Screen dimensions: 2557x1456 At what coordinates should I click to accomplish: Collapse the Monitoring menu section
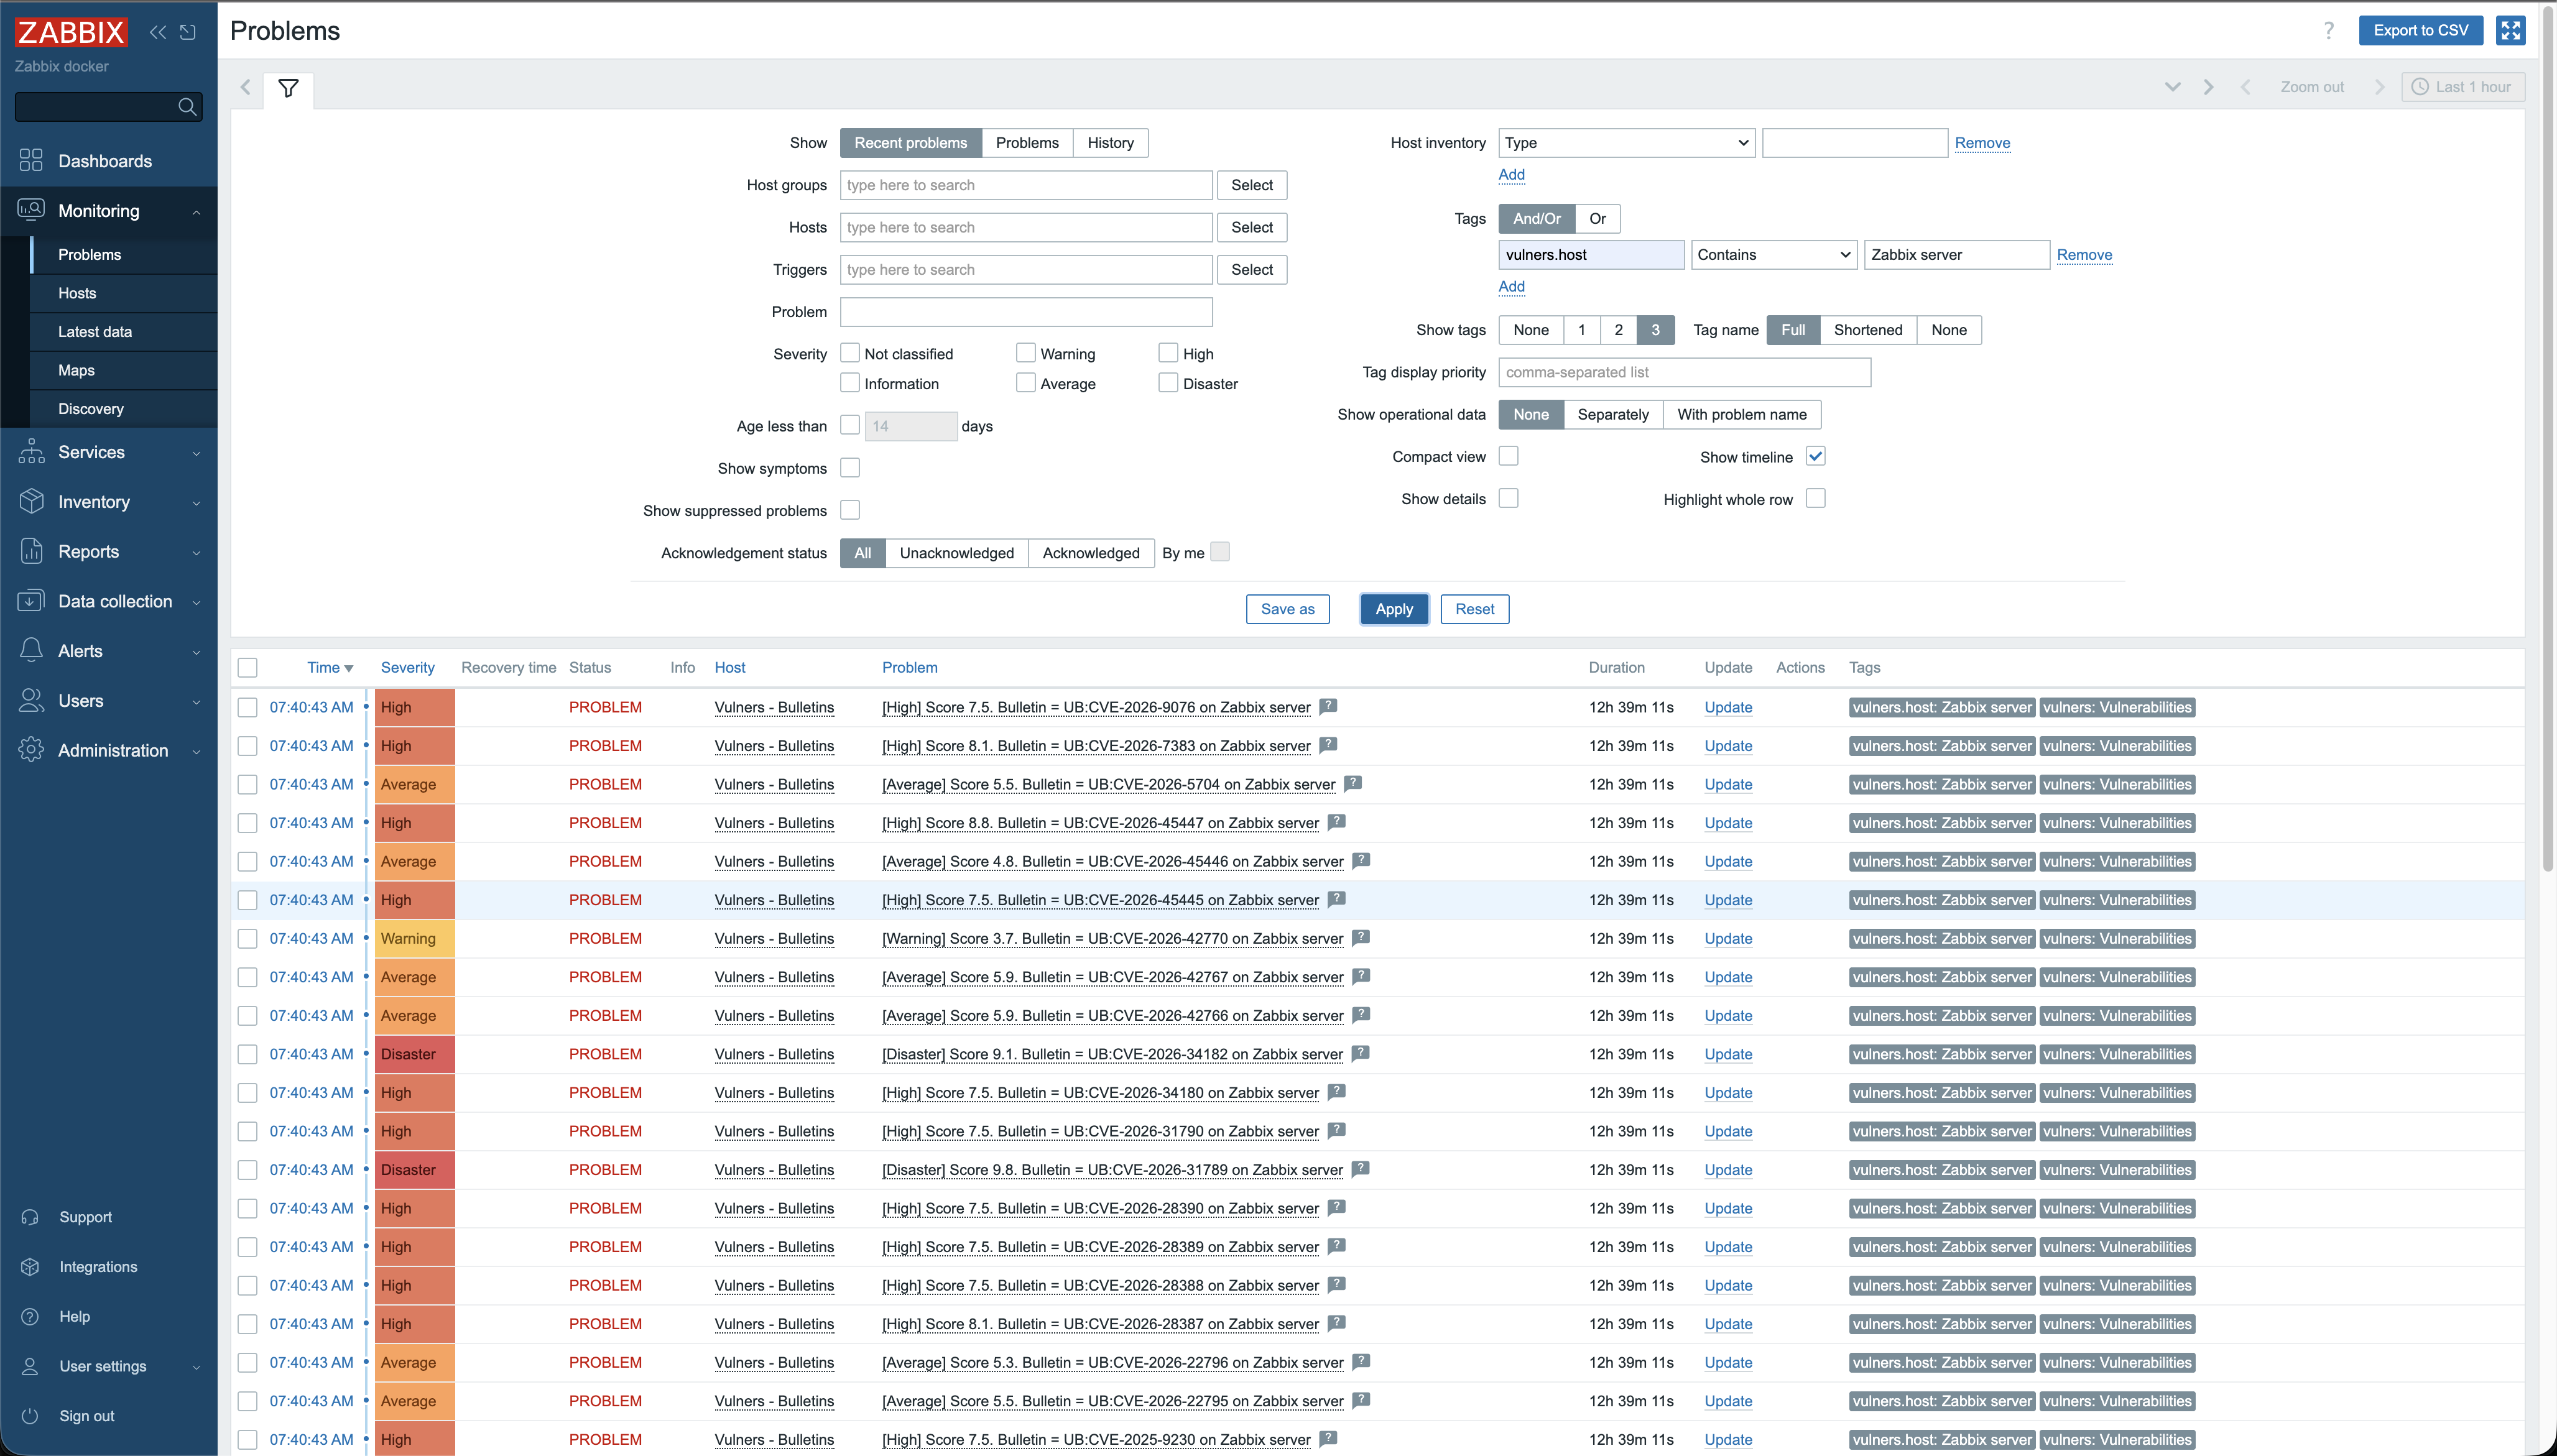click(196, 211)
